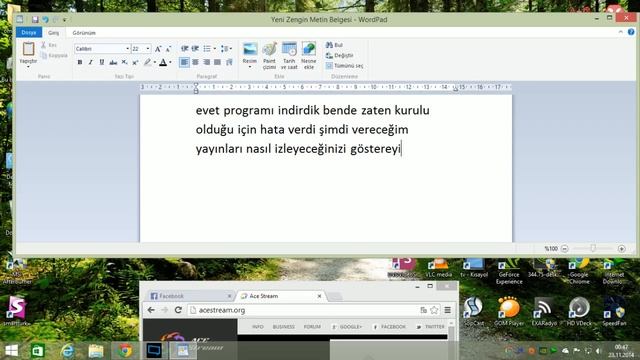
Task: Open Chrome hamburger menu
Action: pos(448,310)
